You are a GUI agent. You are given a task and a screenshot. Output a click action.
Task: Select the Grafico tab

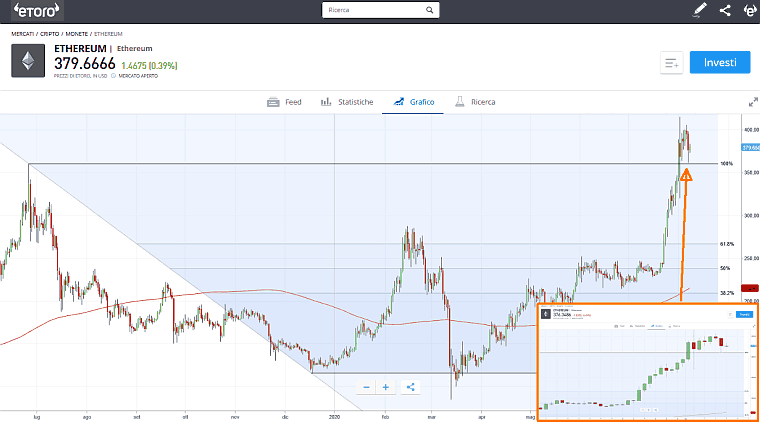click(x=414, y=102)
